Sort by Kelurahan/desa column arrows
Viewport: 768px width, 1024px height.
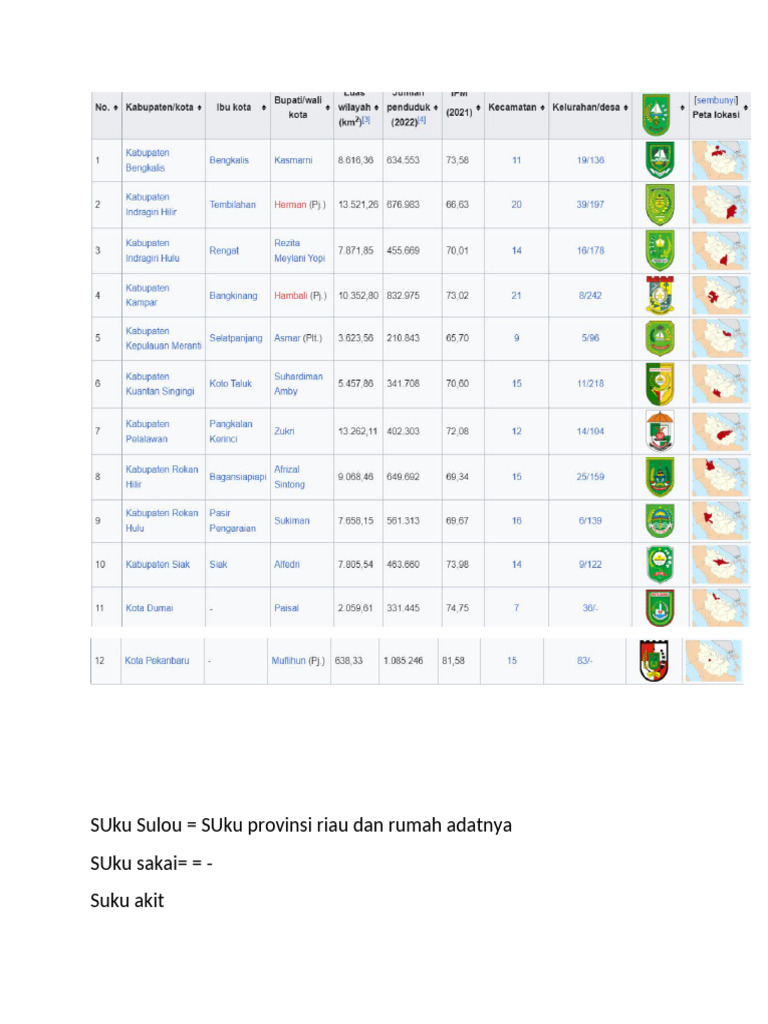(x=627, y=108)
